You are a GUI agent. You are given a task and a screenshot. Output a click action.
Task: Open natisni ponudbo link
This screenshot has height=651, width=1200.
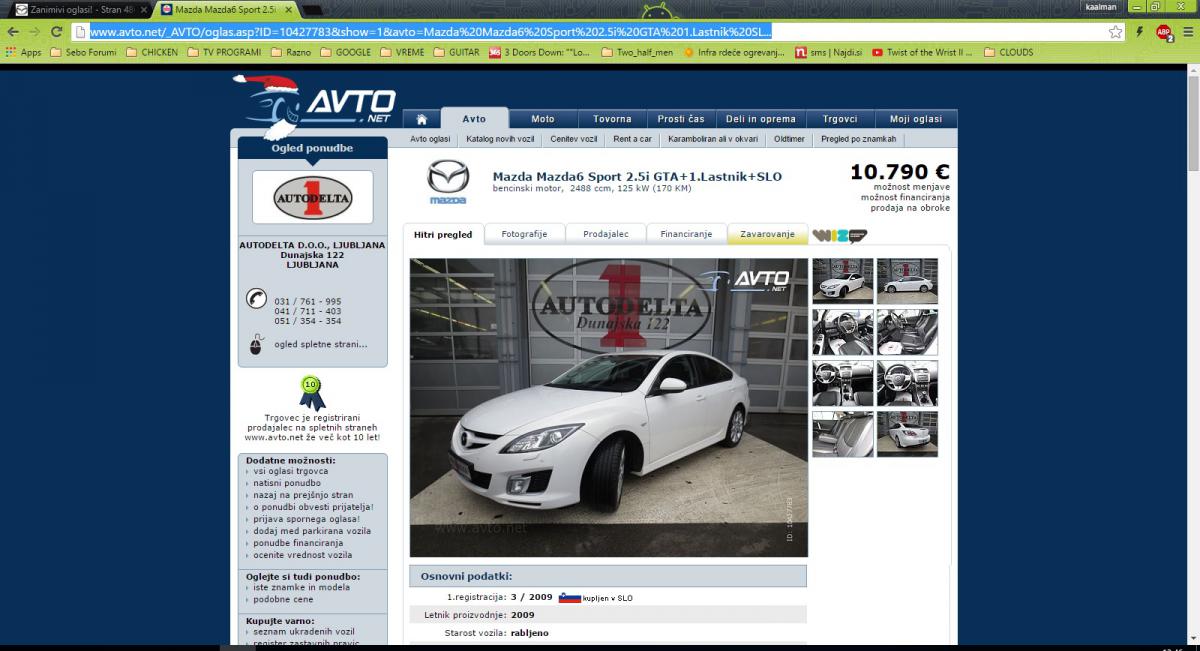click(x=287, y=483)
